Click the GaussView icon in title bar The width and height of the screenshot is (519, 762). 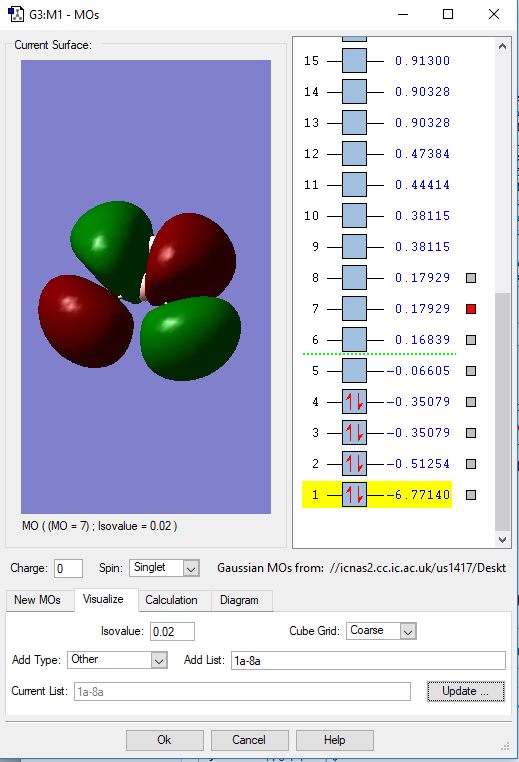coord(16,14)
